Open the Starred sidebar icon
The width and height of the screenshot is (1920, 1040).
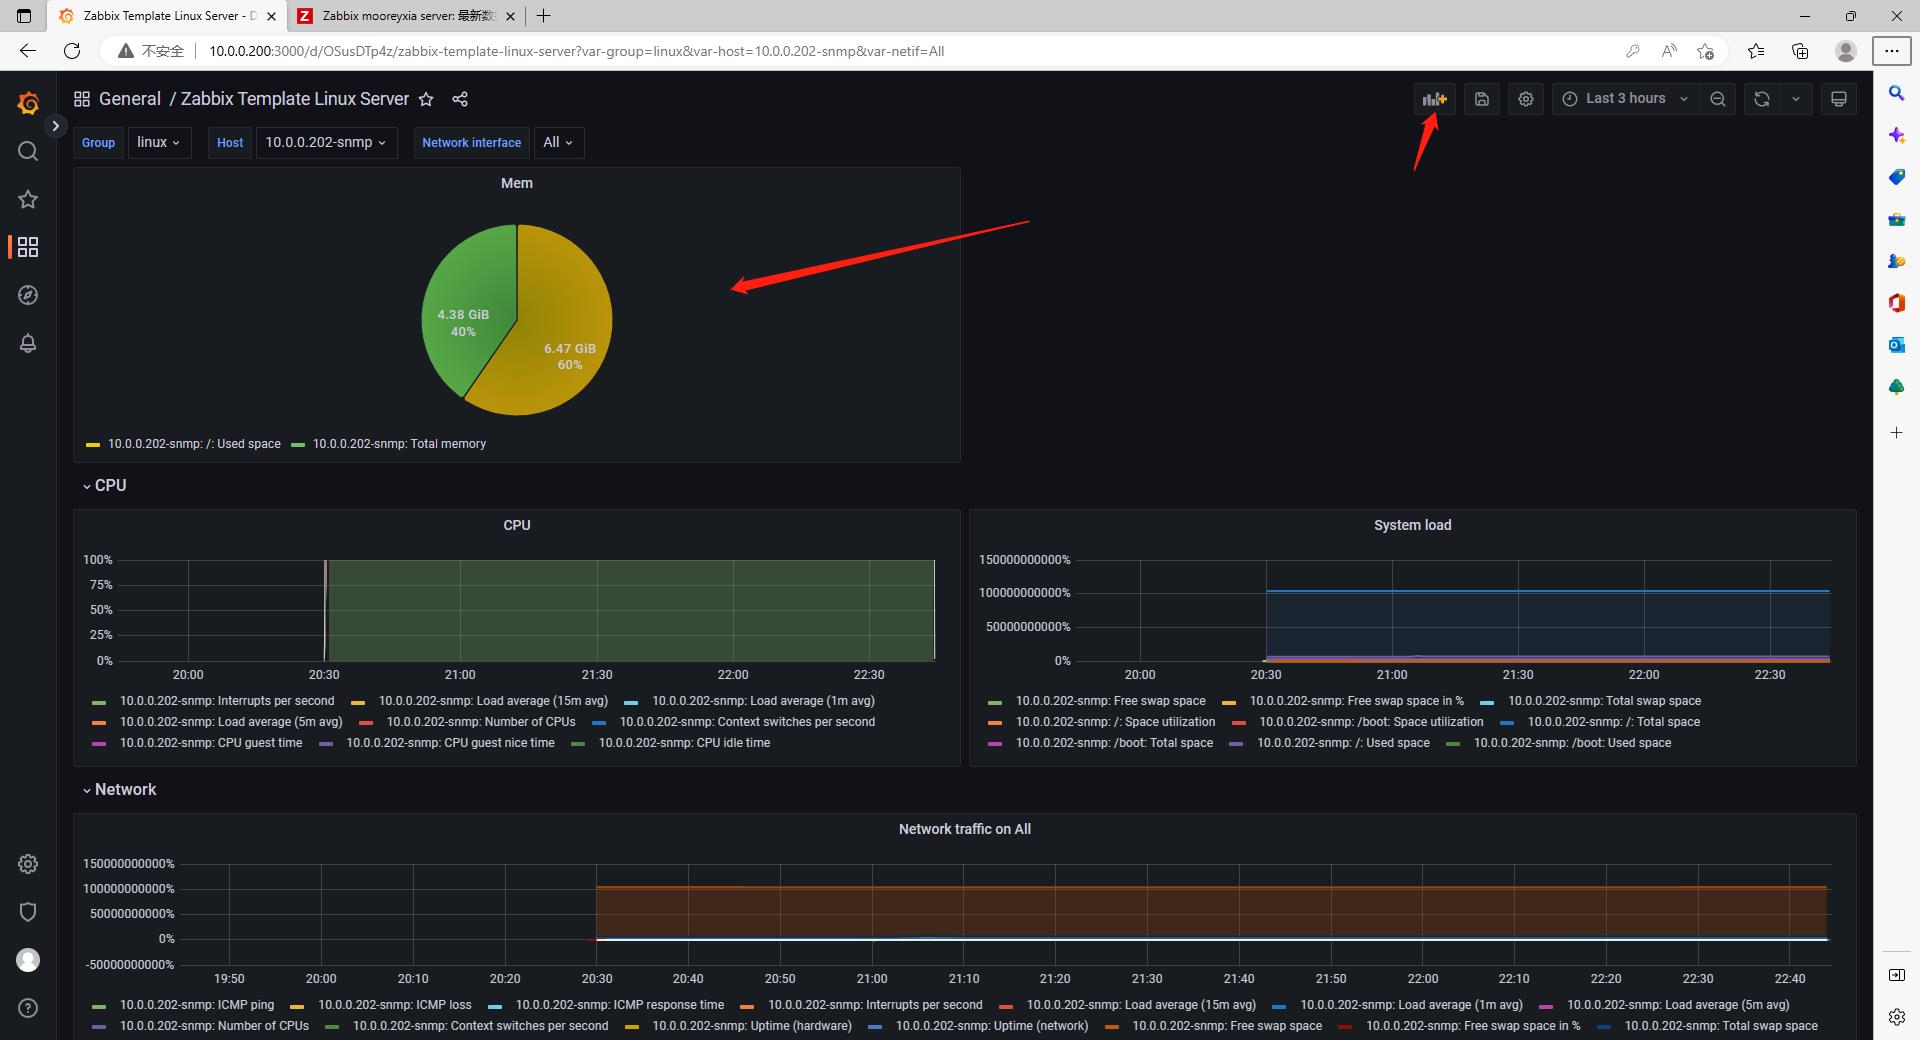coord(28,199)
